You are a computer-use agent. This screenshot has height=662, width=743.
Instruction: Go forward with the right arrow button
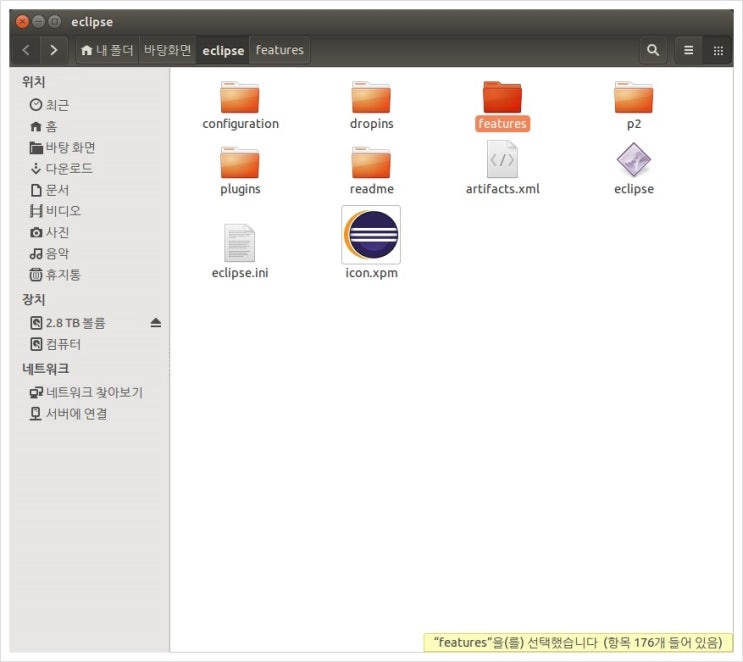[x=53, y=50]
